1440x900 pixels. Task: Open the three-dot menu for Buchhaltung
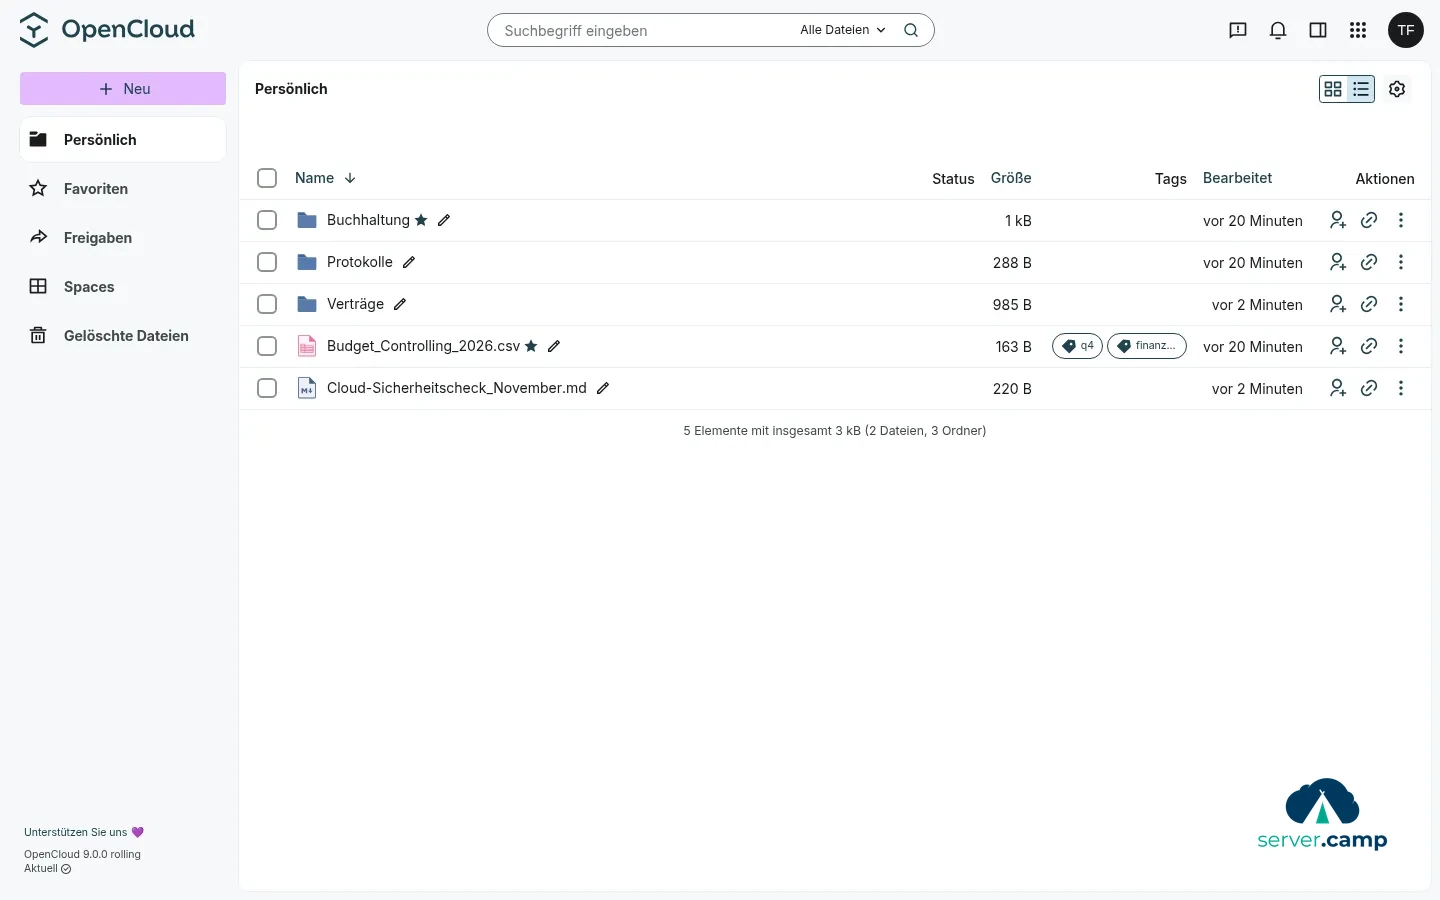coord(1401,220)
